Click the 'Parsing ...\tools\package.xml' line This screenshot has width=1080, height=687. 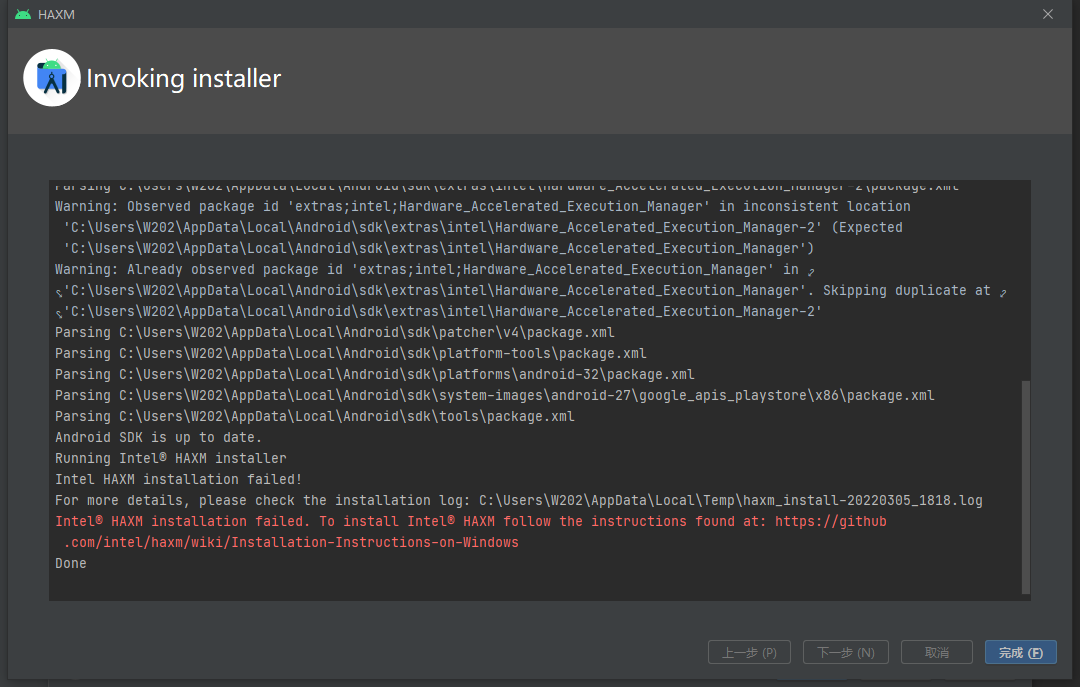click(315, 416)
